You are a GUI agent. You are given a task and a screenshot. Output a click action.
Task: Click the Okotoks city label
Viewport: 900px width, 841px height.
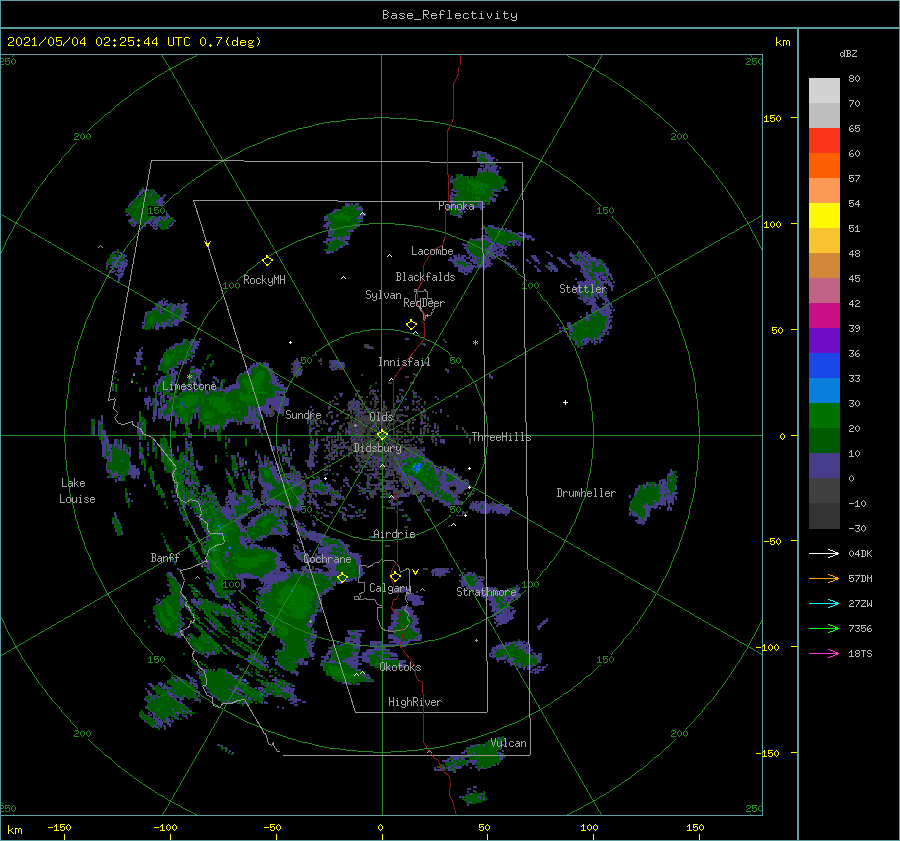click(400, 667)
